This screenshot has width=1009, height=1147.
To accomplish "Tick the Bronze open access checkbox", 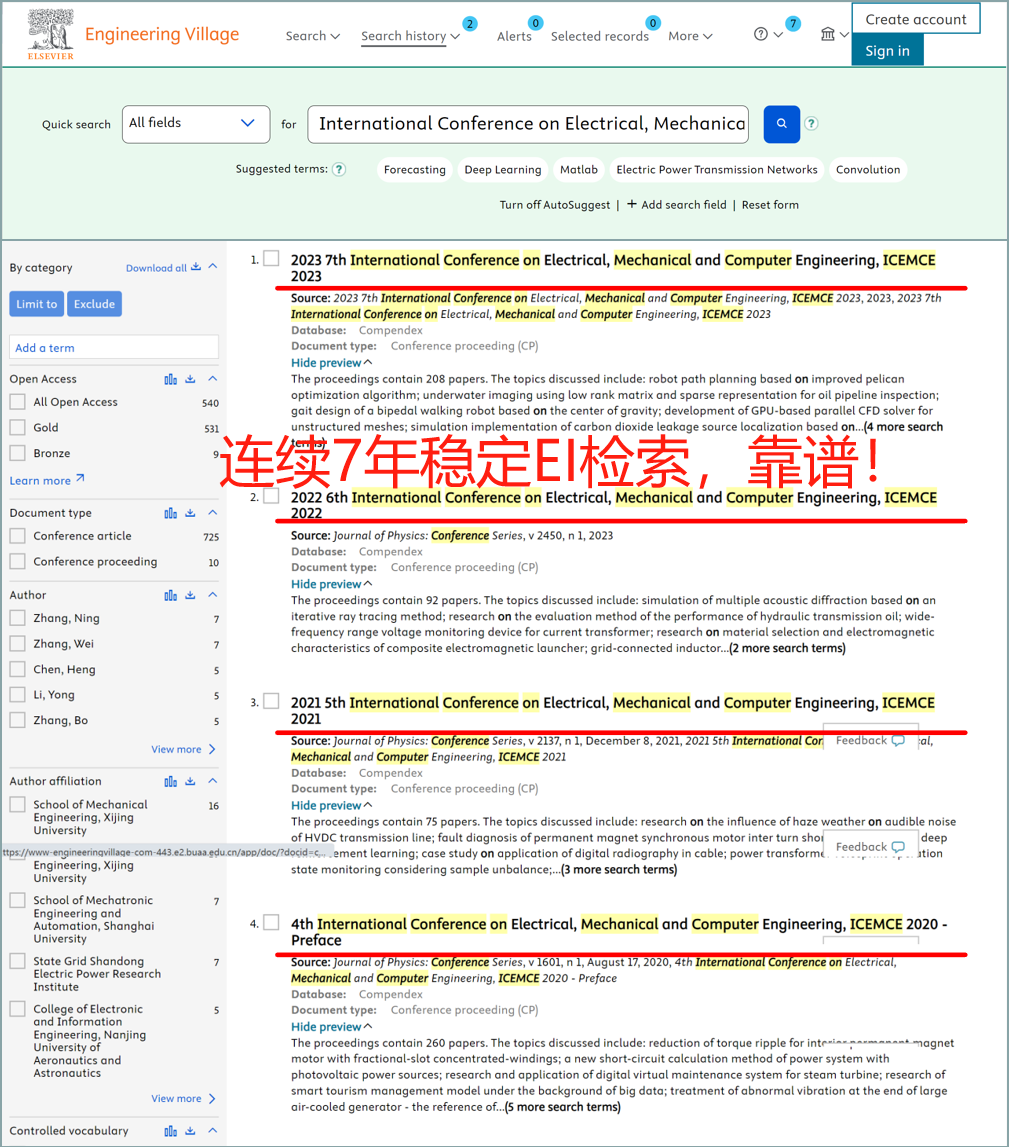I will (x=18, y=453).
